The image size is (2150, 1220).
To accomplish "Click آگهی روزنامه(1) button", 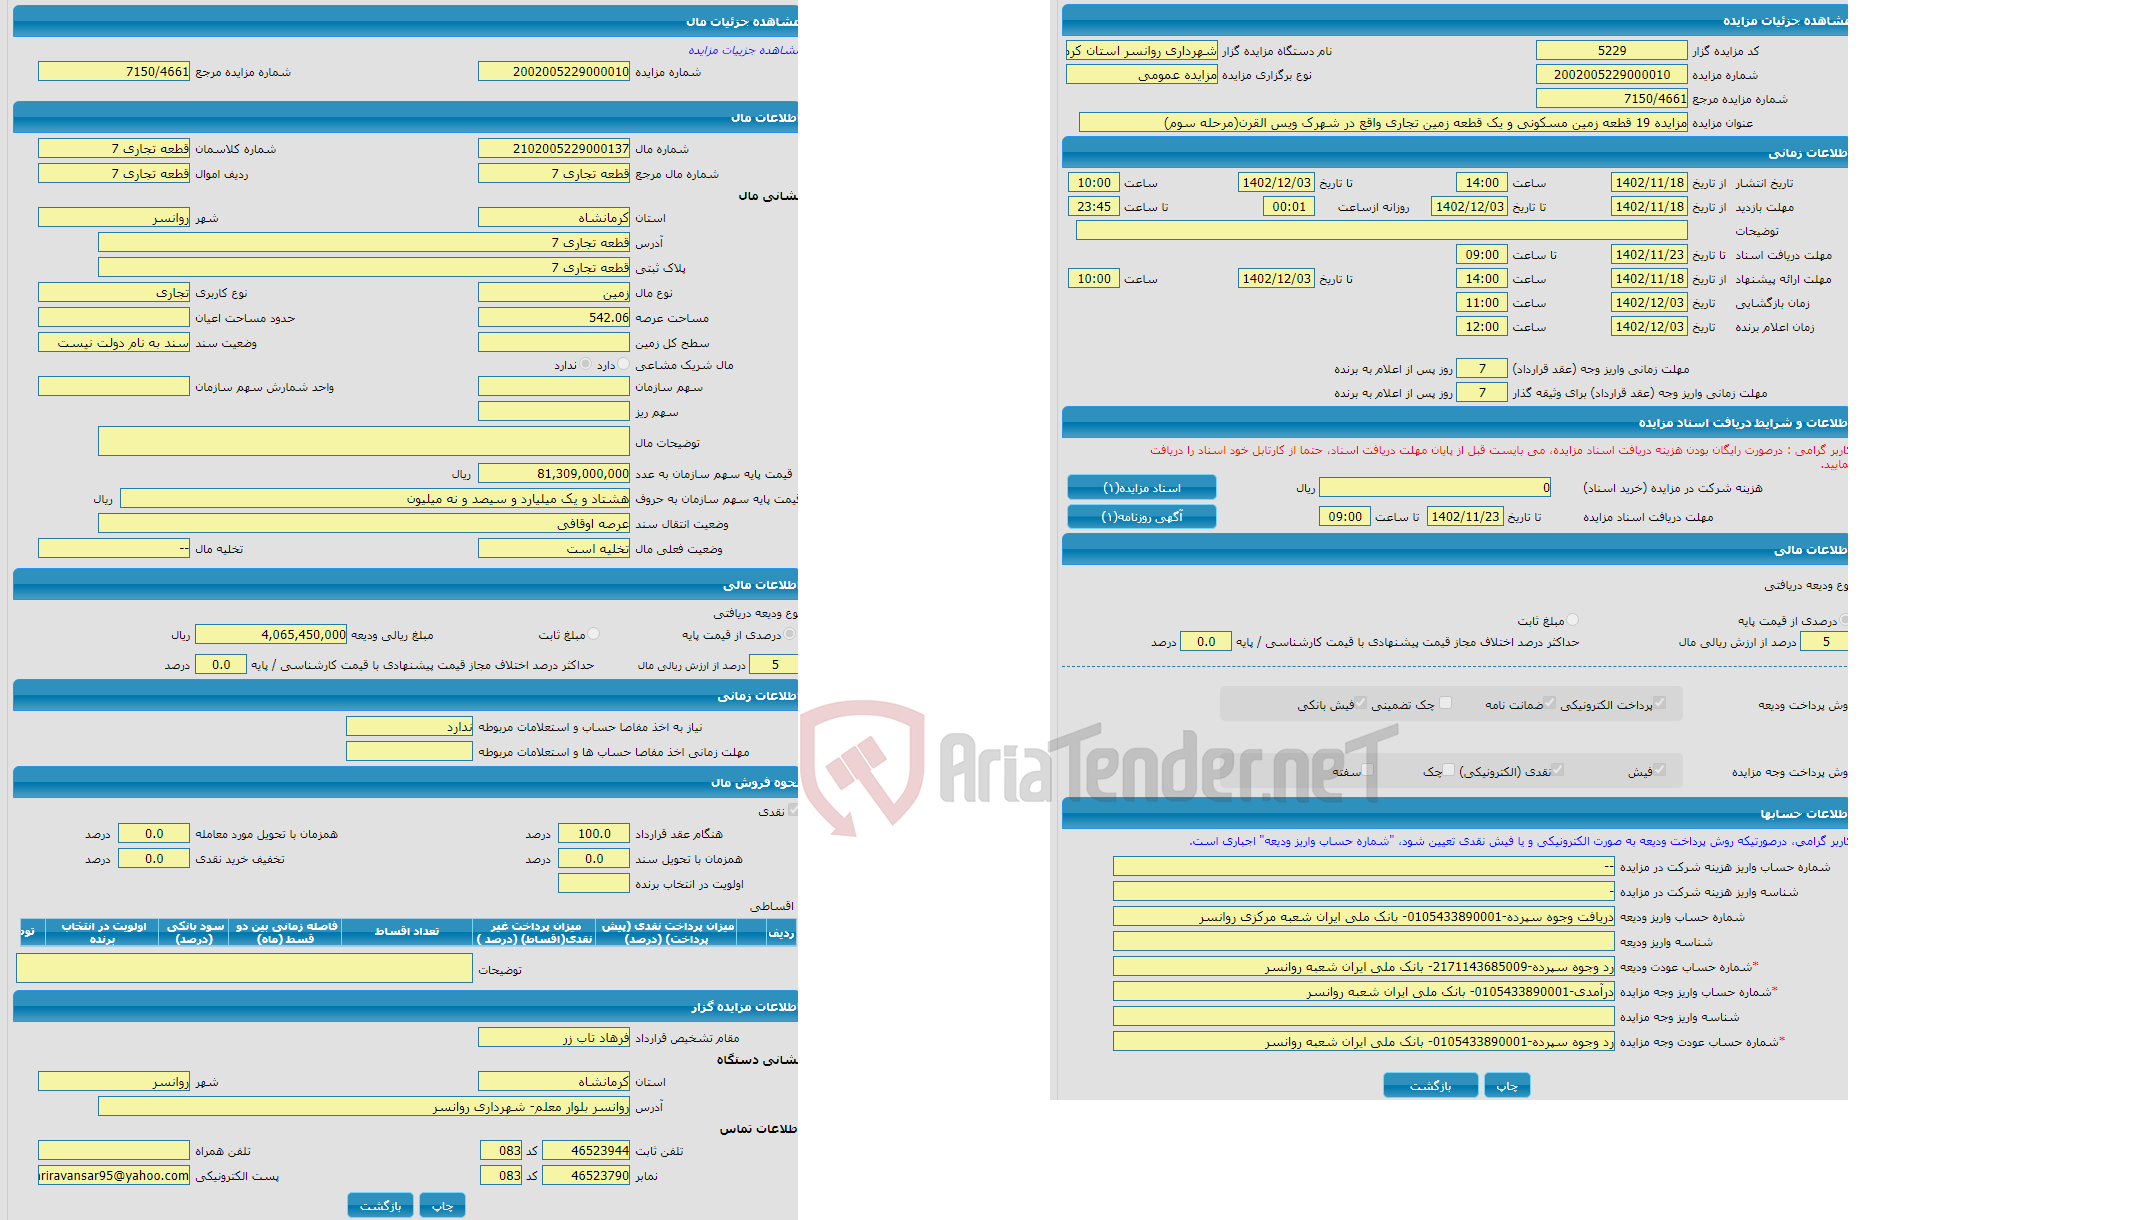I will click(x=1149, y=515).
